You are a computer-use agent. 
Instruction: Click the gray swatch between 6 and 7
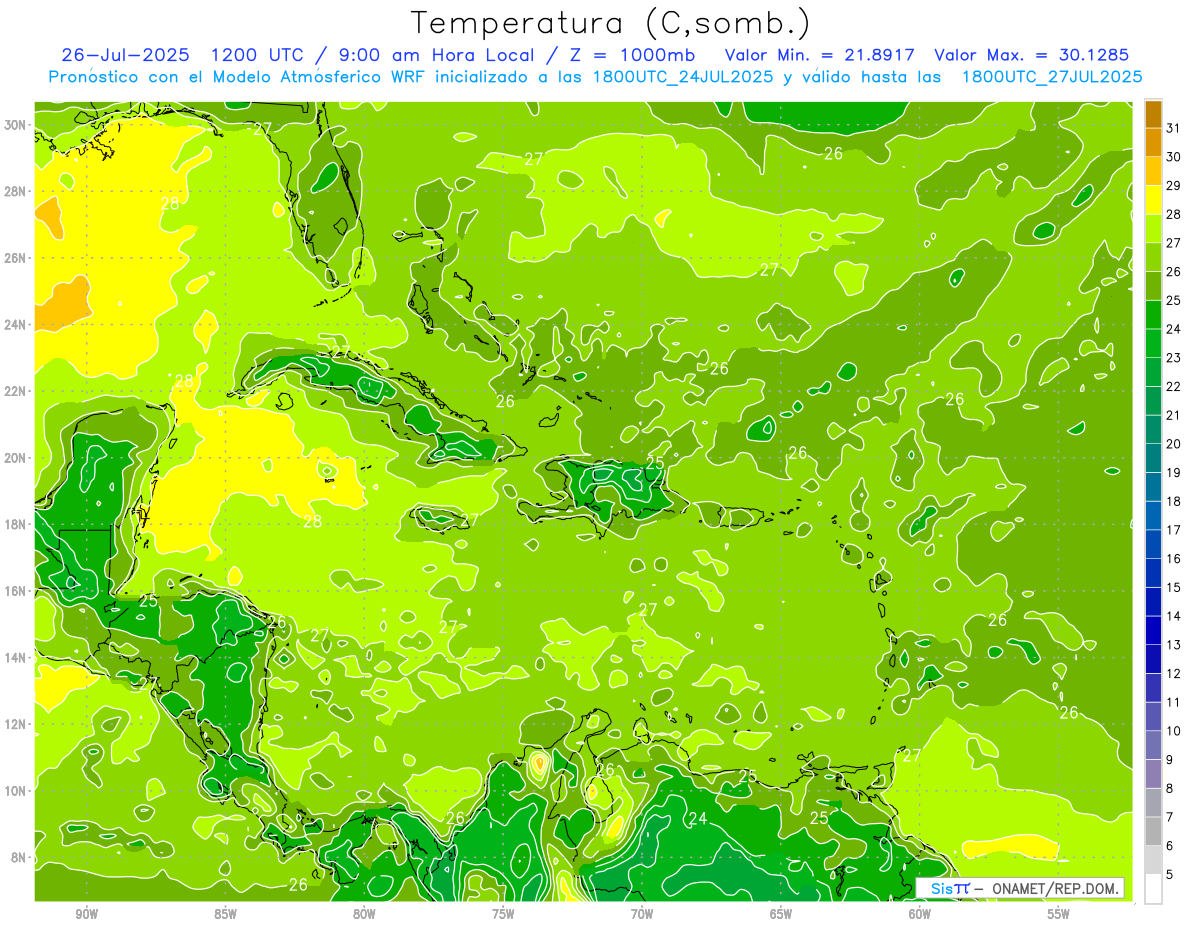click(x=1154, y=832)
